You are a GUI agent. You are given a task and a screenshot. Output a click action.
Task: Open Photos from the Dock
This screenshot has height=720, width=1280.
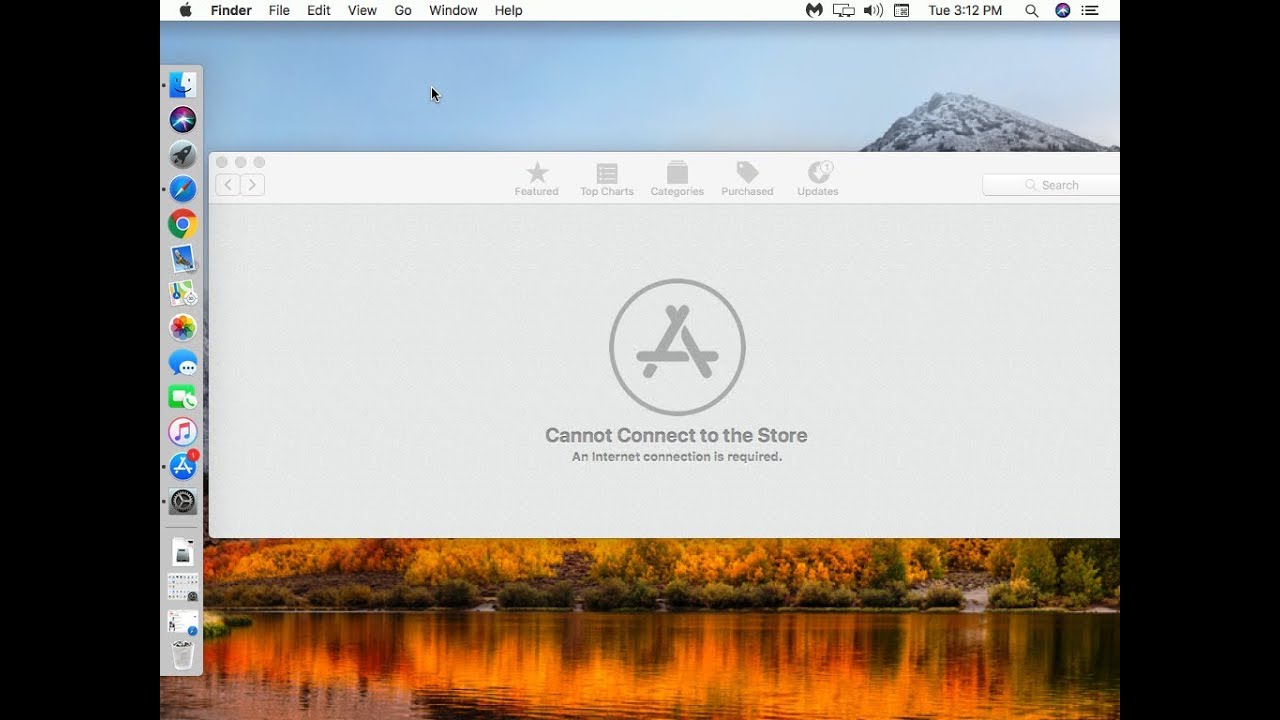click(182, 327)
